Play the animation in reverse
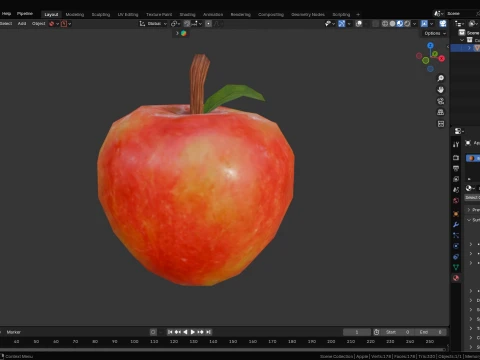The height and width of the screenshot is (360, 480). (185, 332)
